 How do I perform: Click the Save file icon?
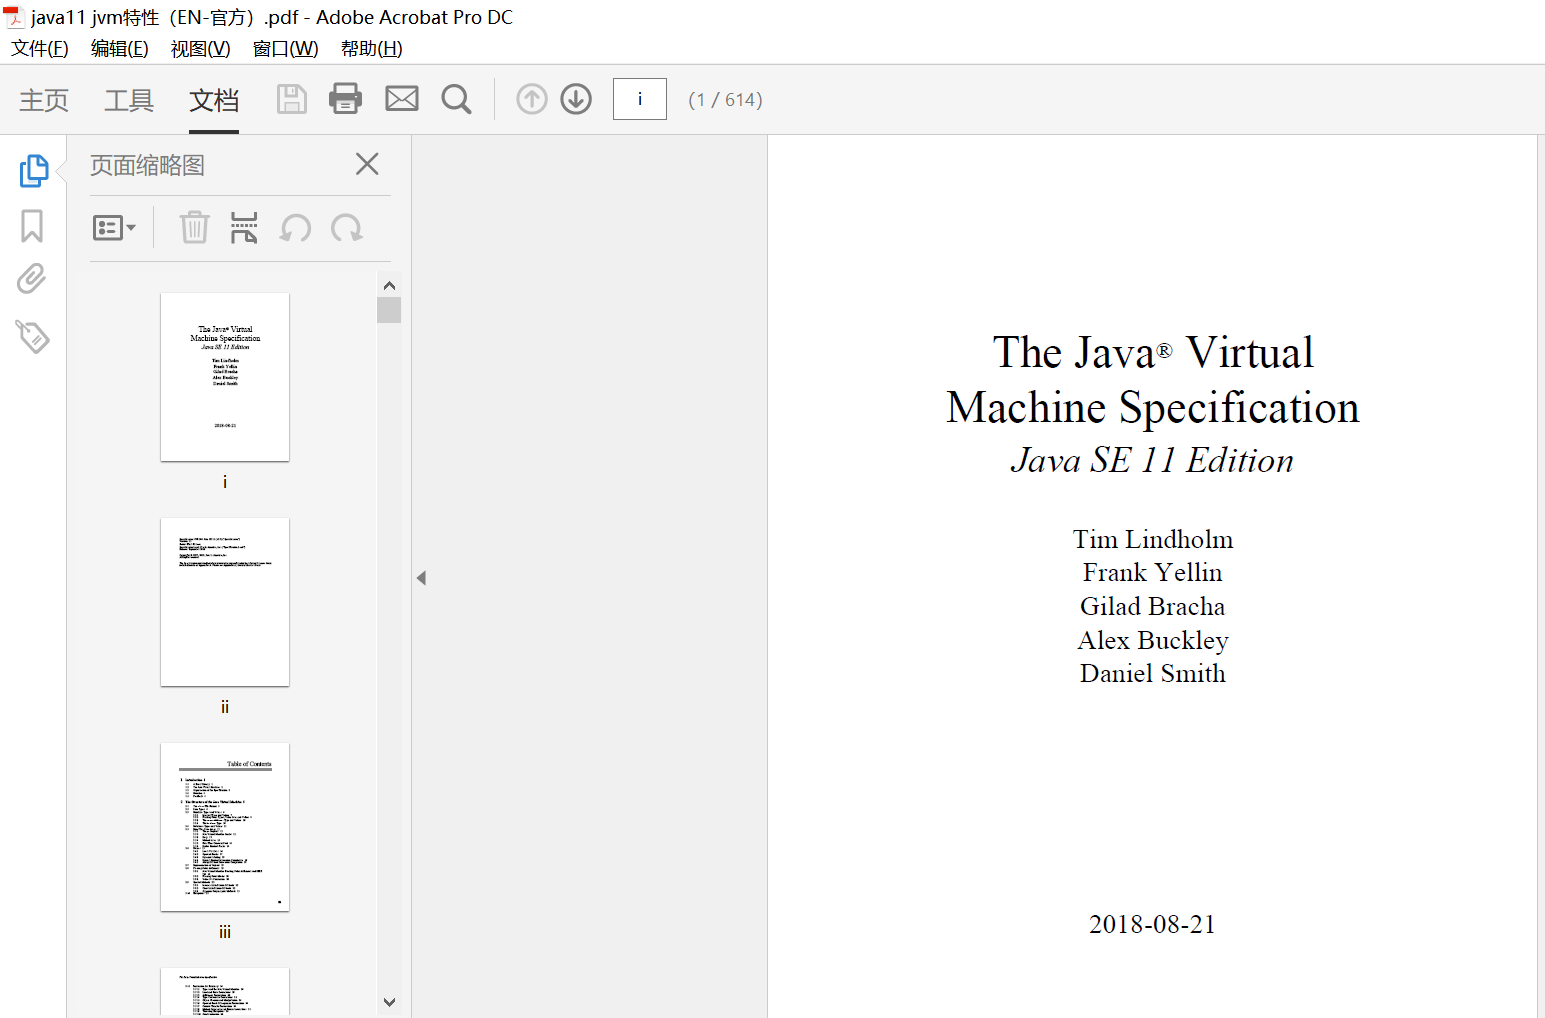(x=291, y=99)
